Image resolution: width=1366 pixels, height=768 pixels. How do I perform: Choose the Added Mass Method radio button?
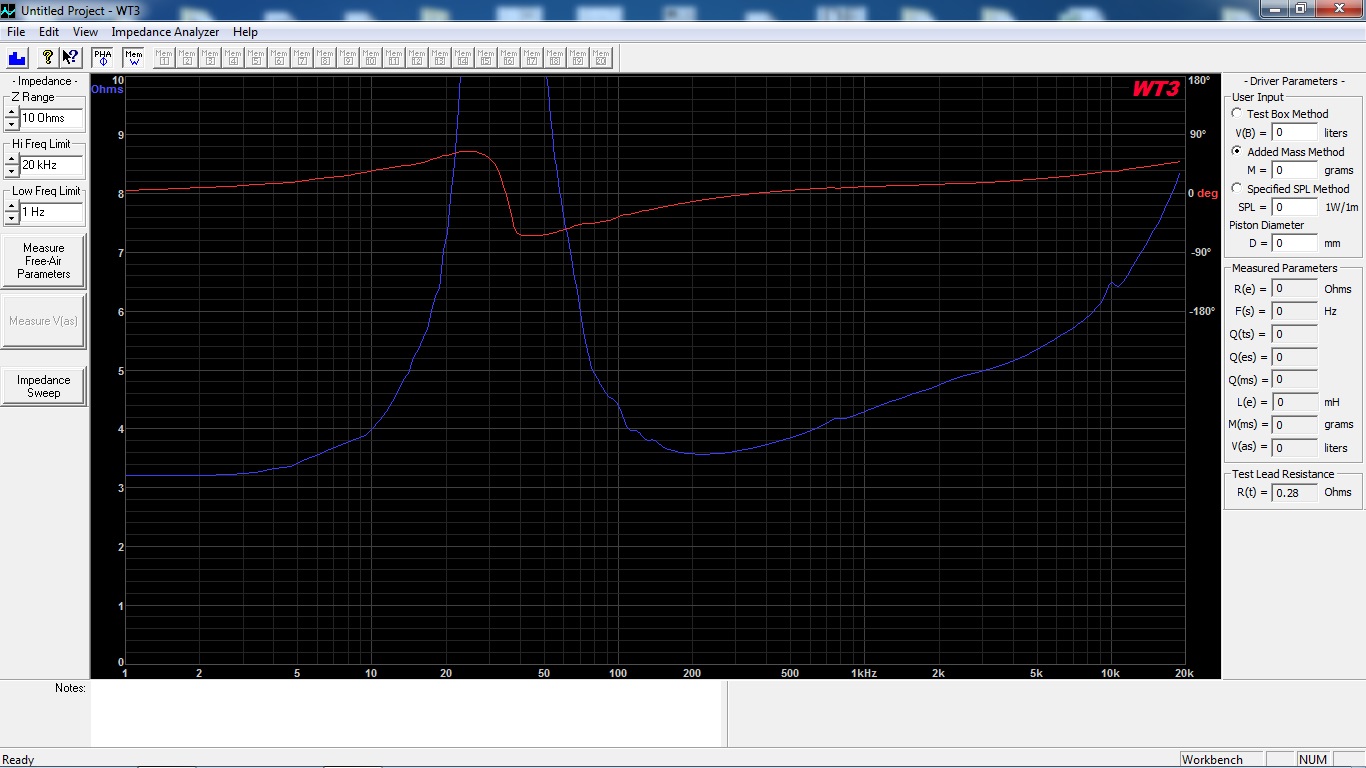coord(1237,152)
